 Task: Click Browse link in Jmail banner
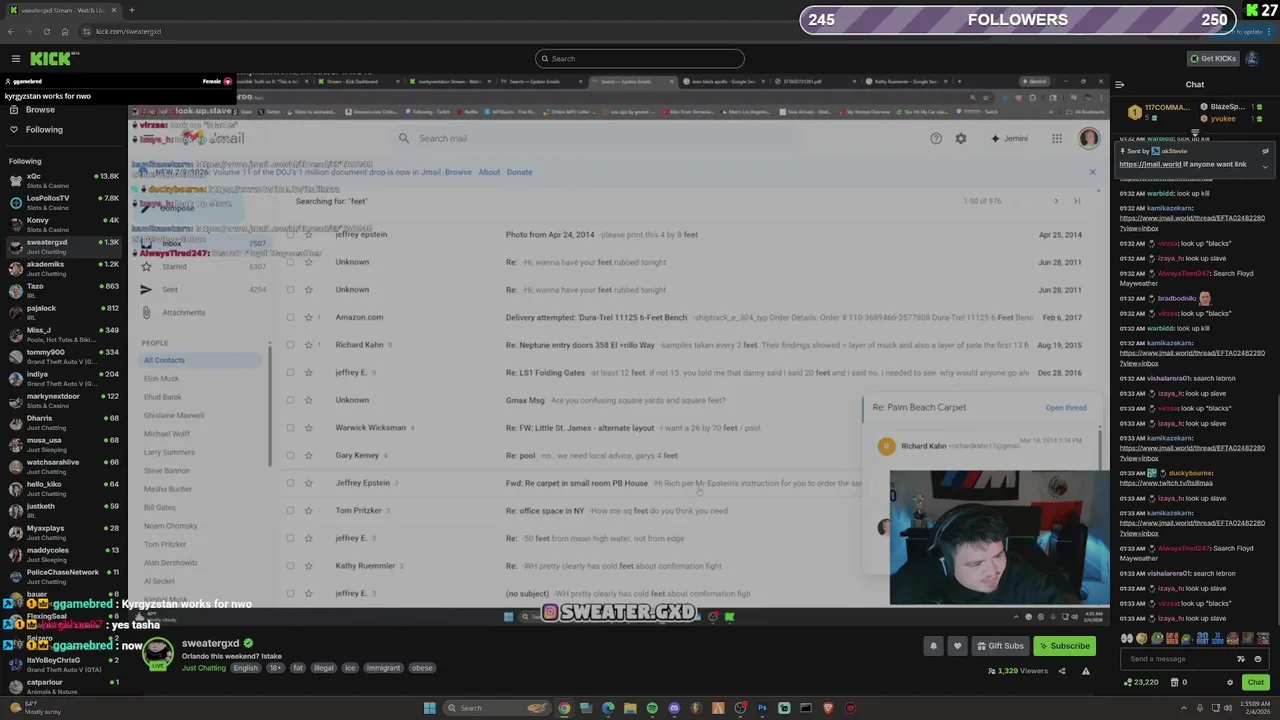[x=458, y=172]
